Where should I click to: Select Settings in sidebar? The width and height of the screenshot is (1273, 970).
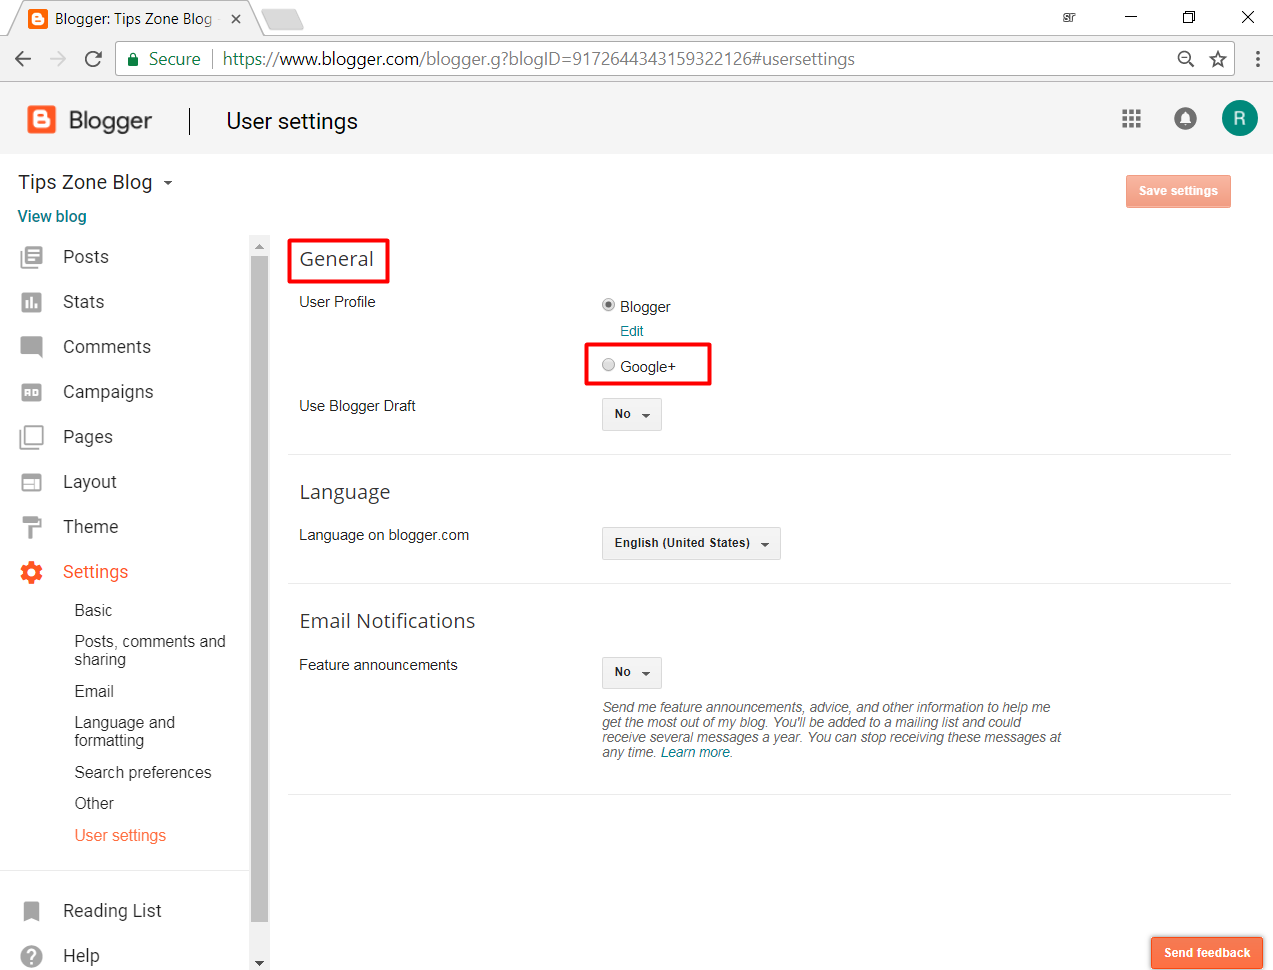coord(95,572)
